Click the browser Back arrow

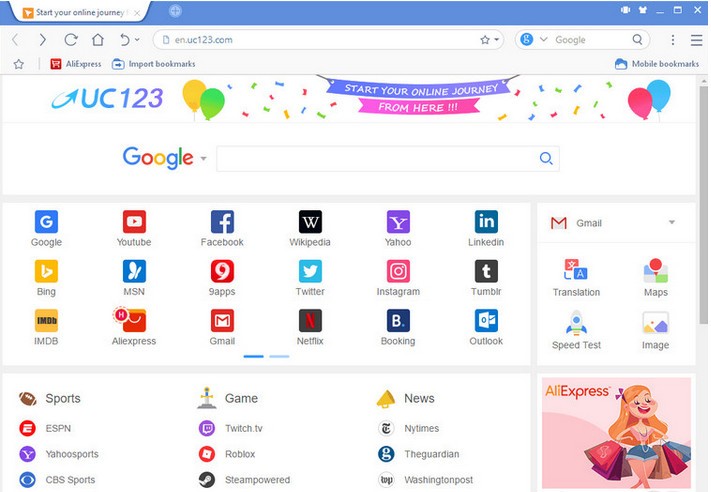[x=15, y=40]
